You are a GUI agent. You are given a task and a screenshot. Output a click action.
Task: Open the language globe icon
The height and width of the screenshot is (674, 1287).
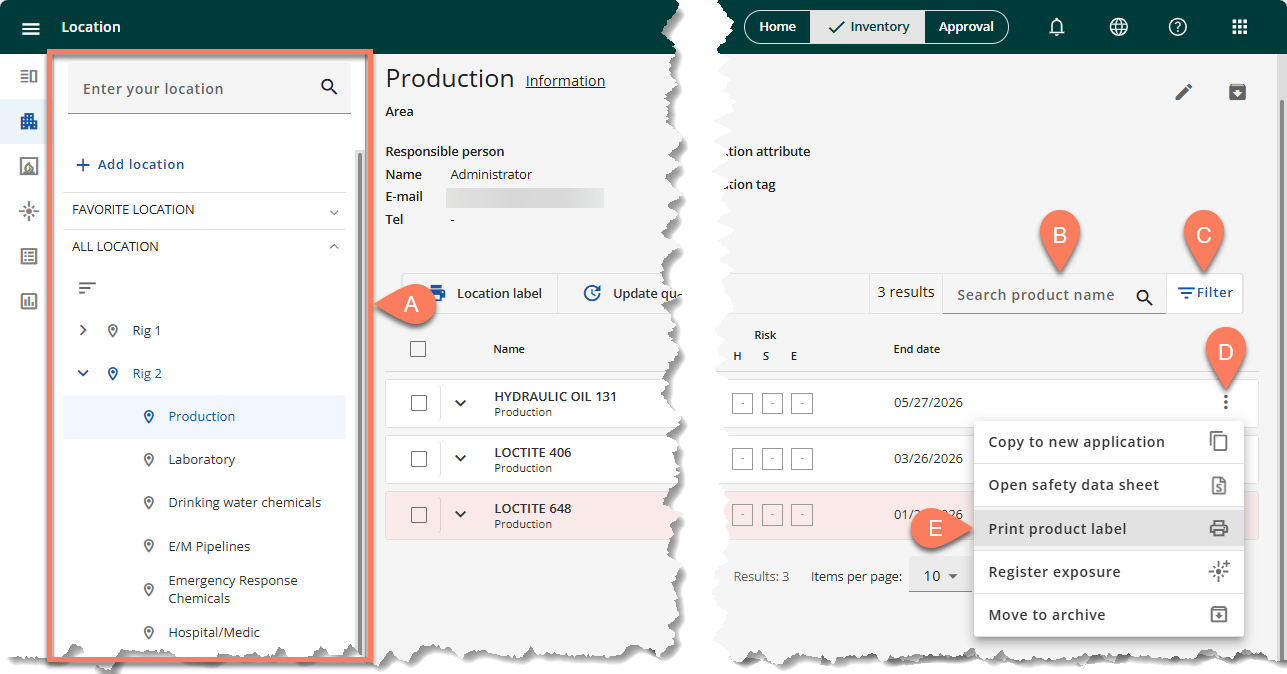coord(1118,28)
